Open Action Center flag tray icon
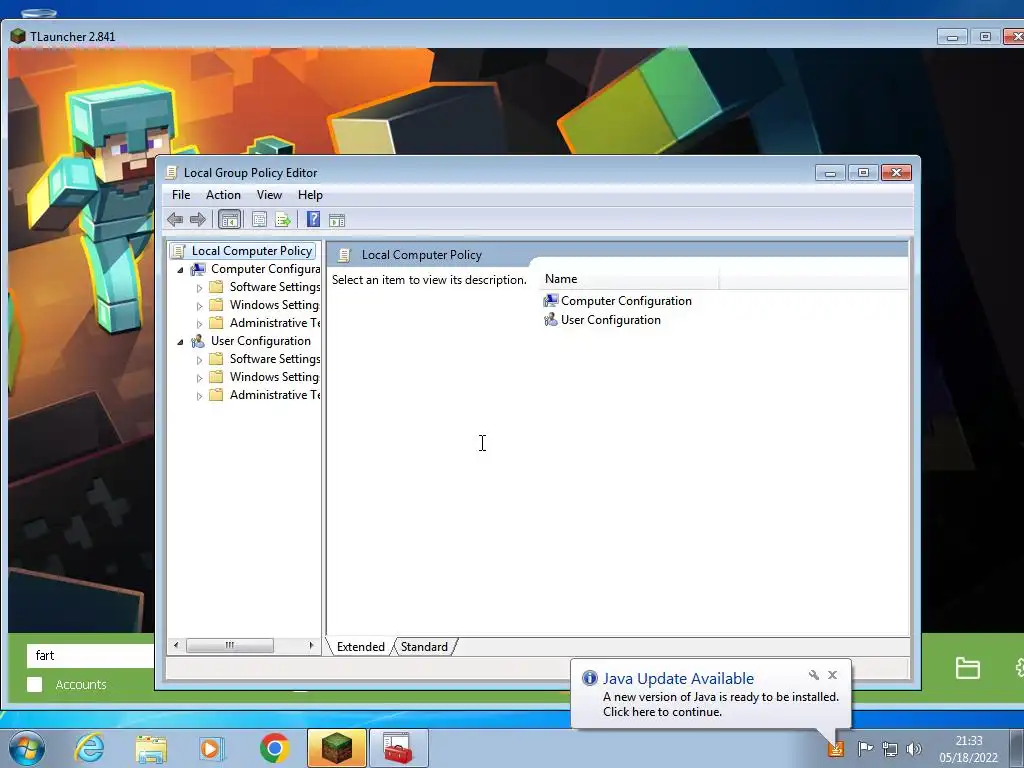 point(865,748)
